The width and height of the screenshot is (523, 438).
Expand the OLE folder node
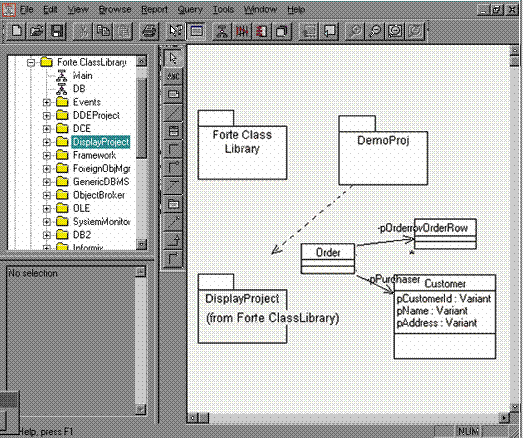47,208
